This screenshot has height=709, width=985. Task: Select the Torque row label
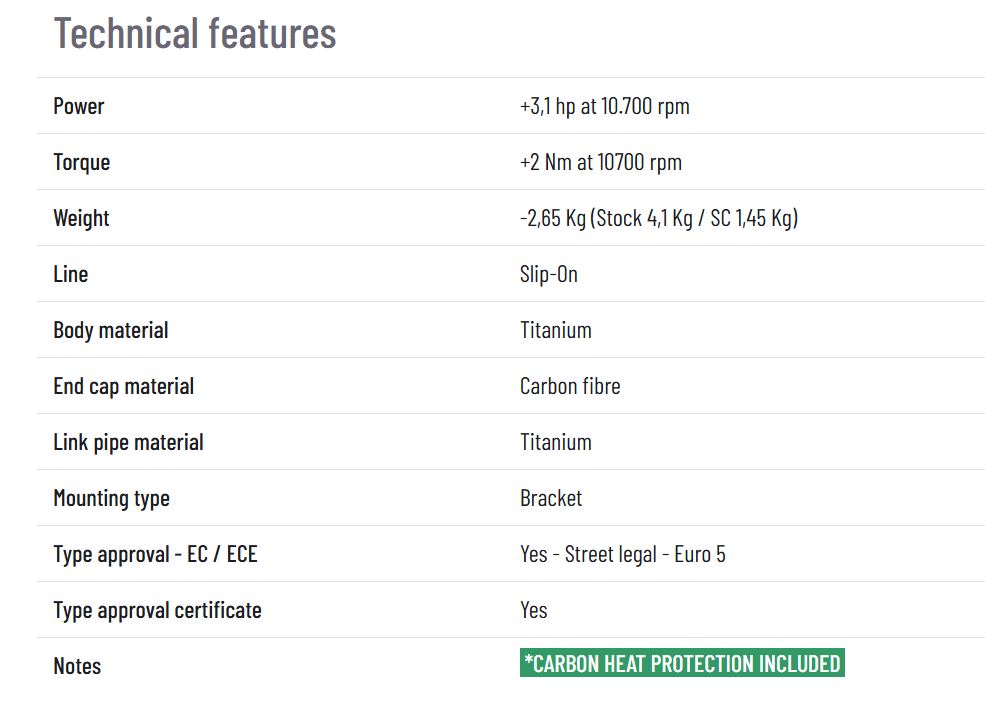pyautogui.click(x=82, y=162)
